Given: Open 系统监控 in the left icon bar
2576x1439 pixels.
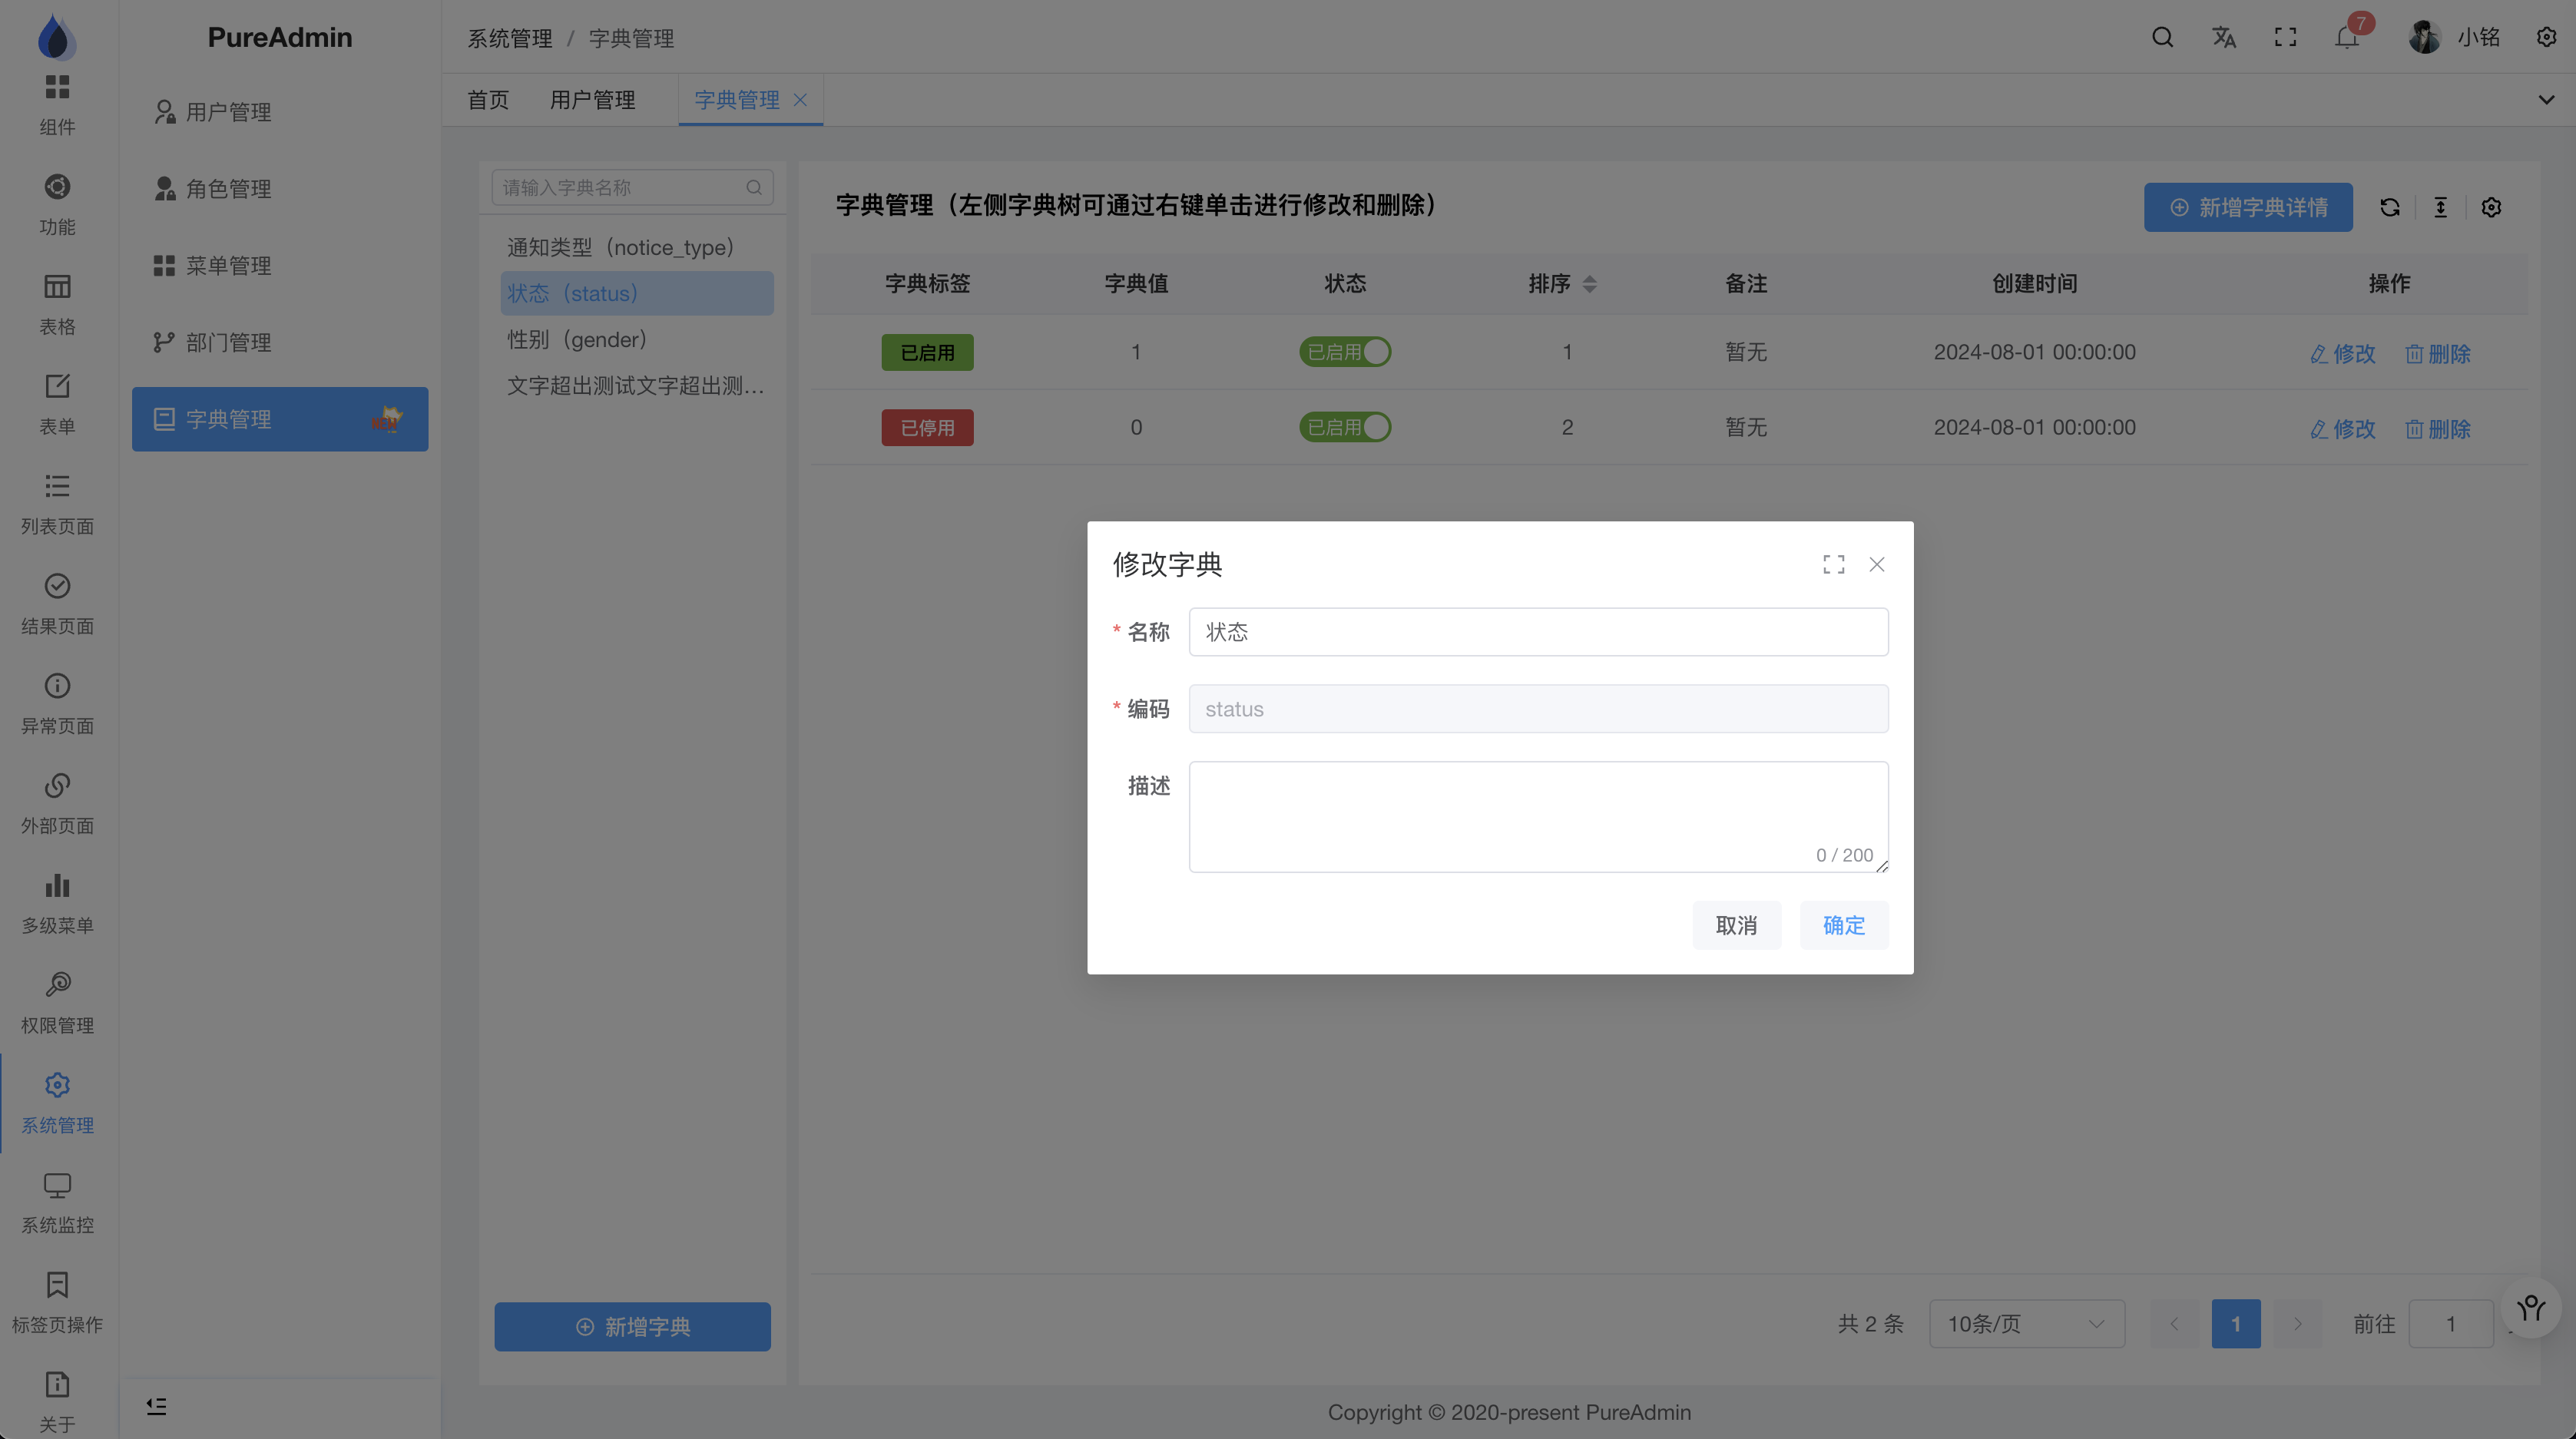Looking at the screenshot, I should click(x=57, y=1202).
